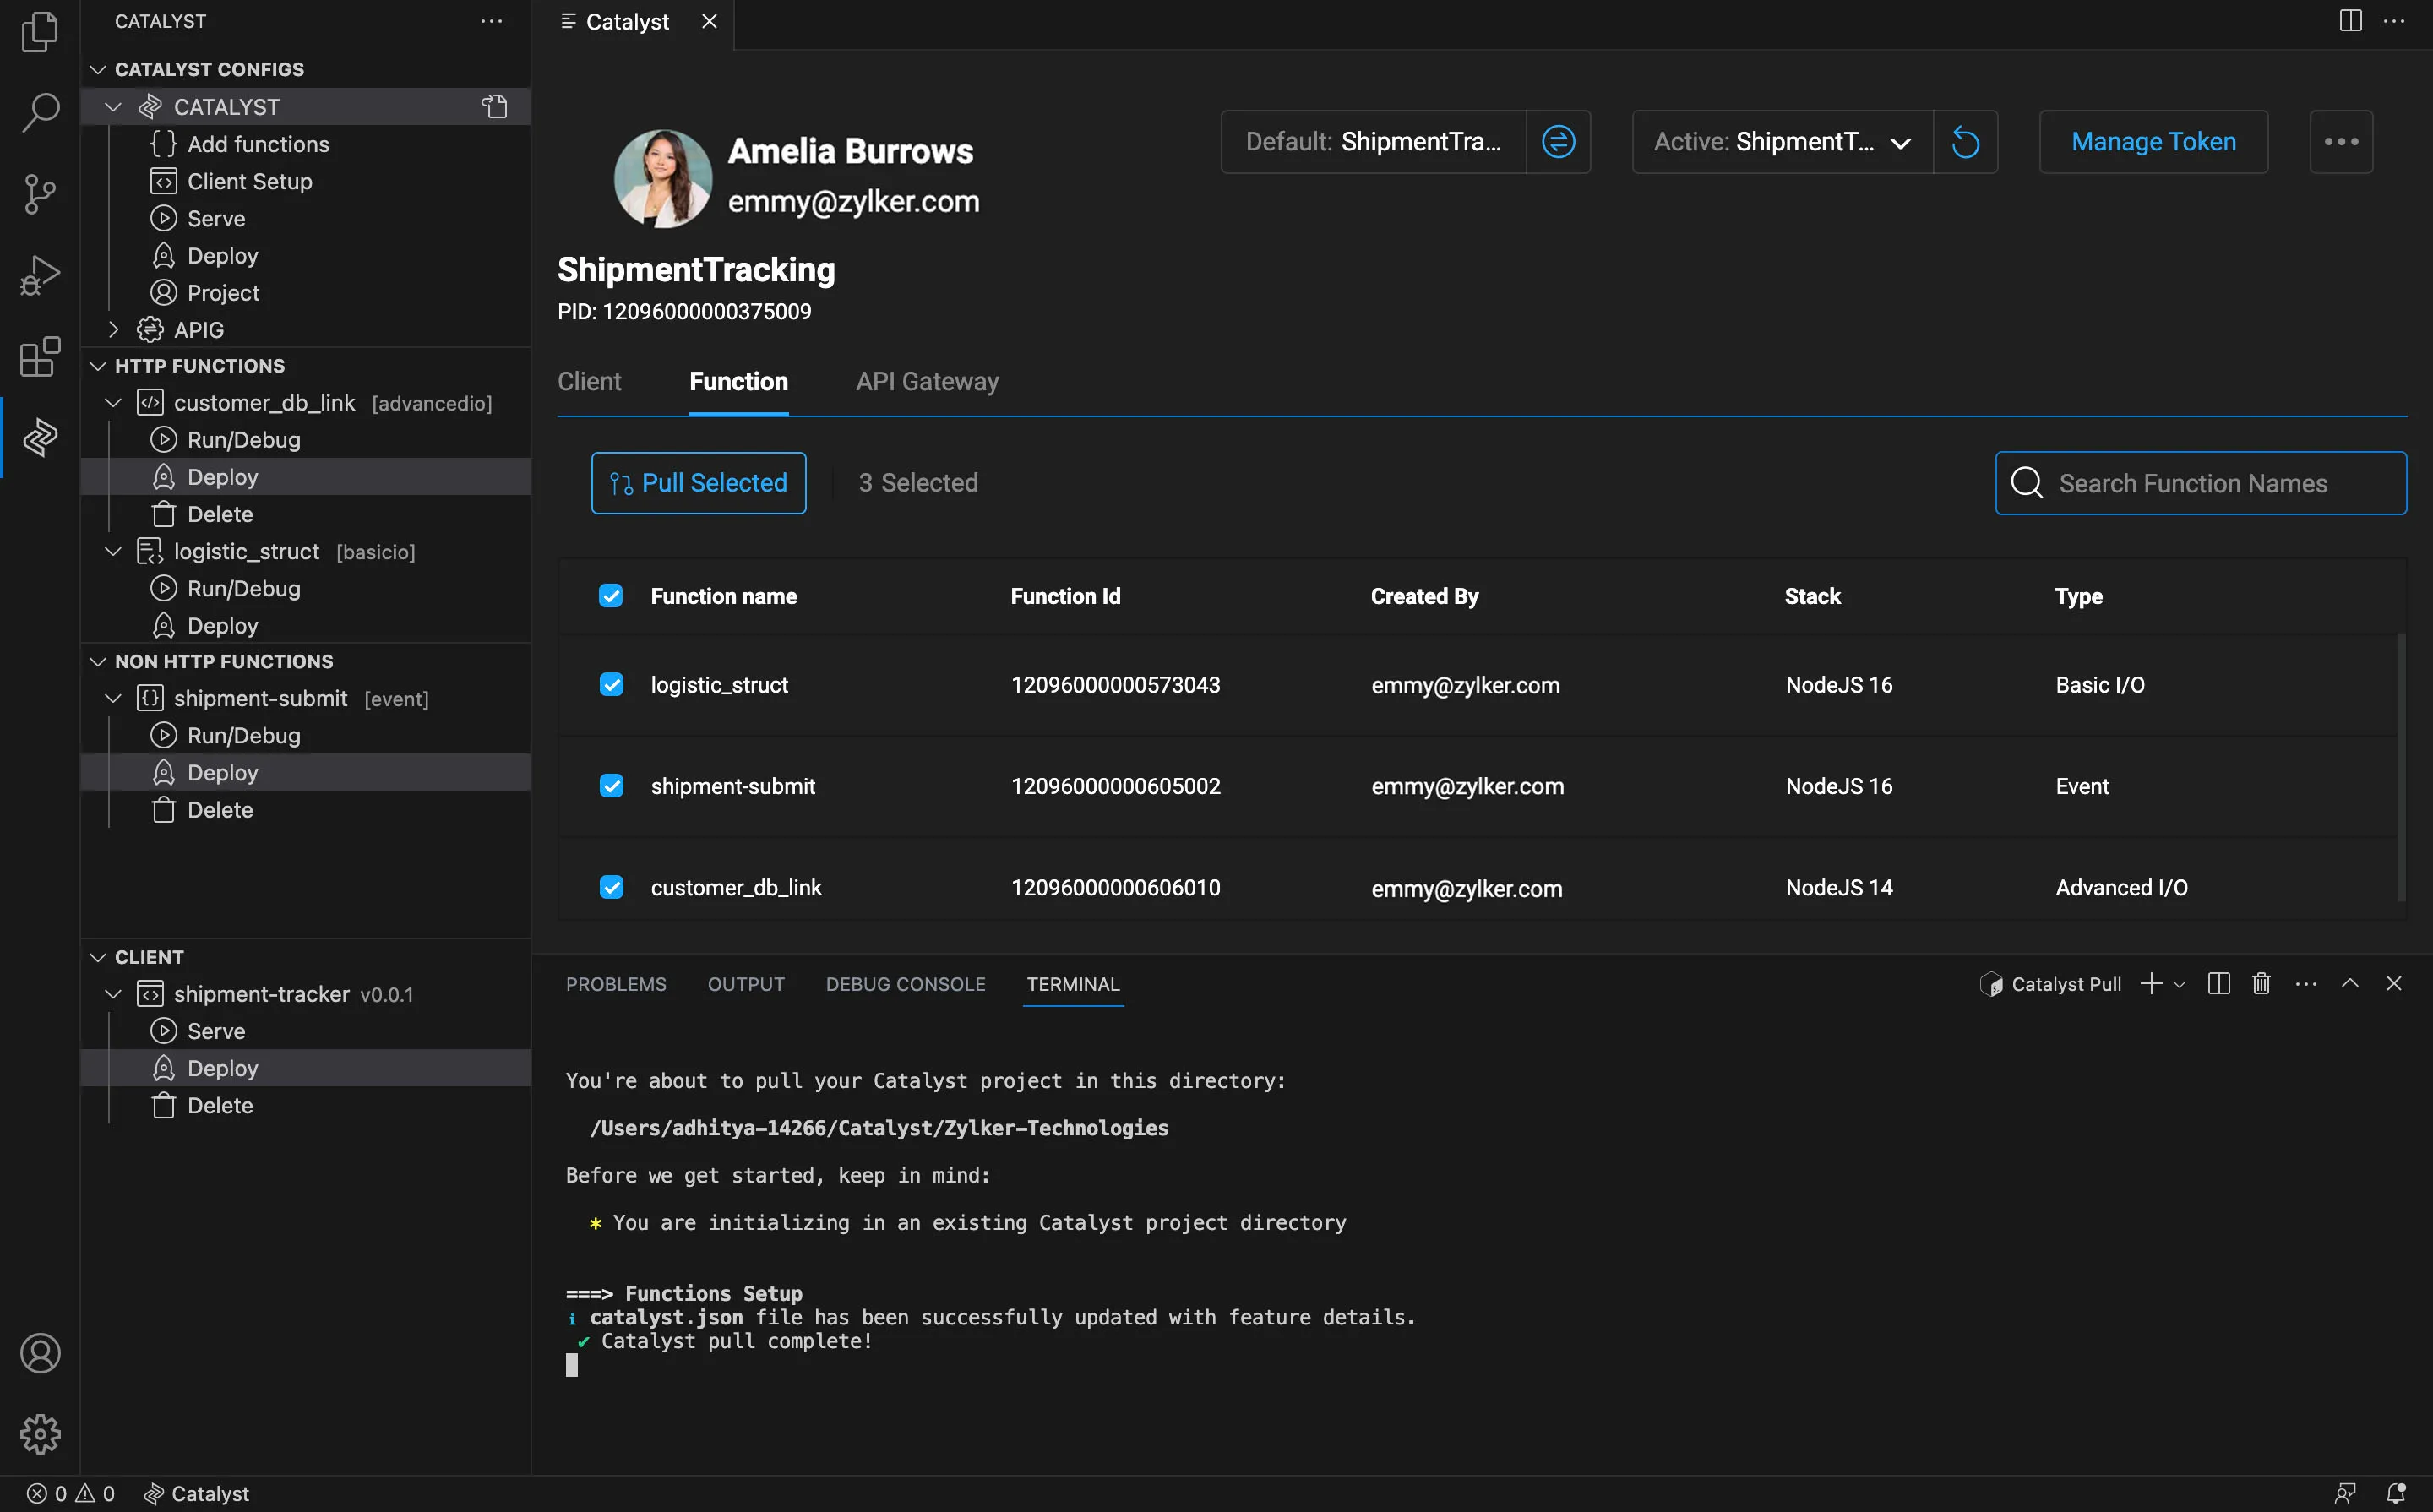This screenshot has height=1512, width=2433.
Task: Uncheck the logistic_struct function checkbox
Action: click(x=611, y=684)
